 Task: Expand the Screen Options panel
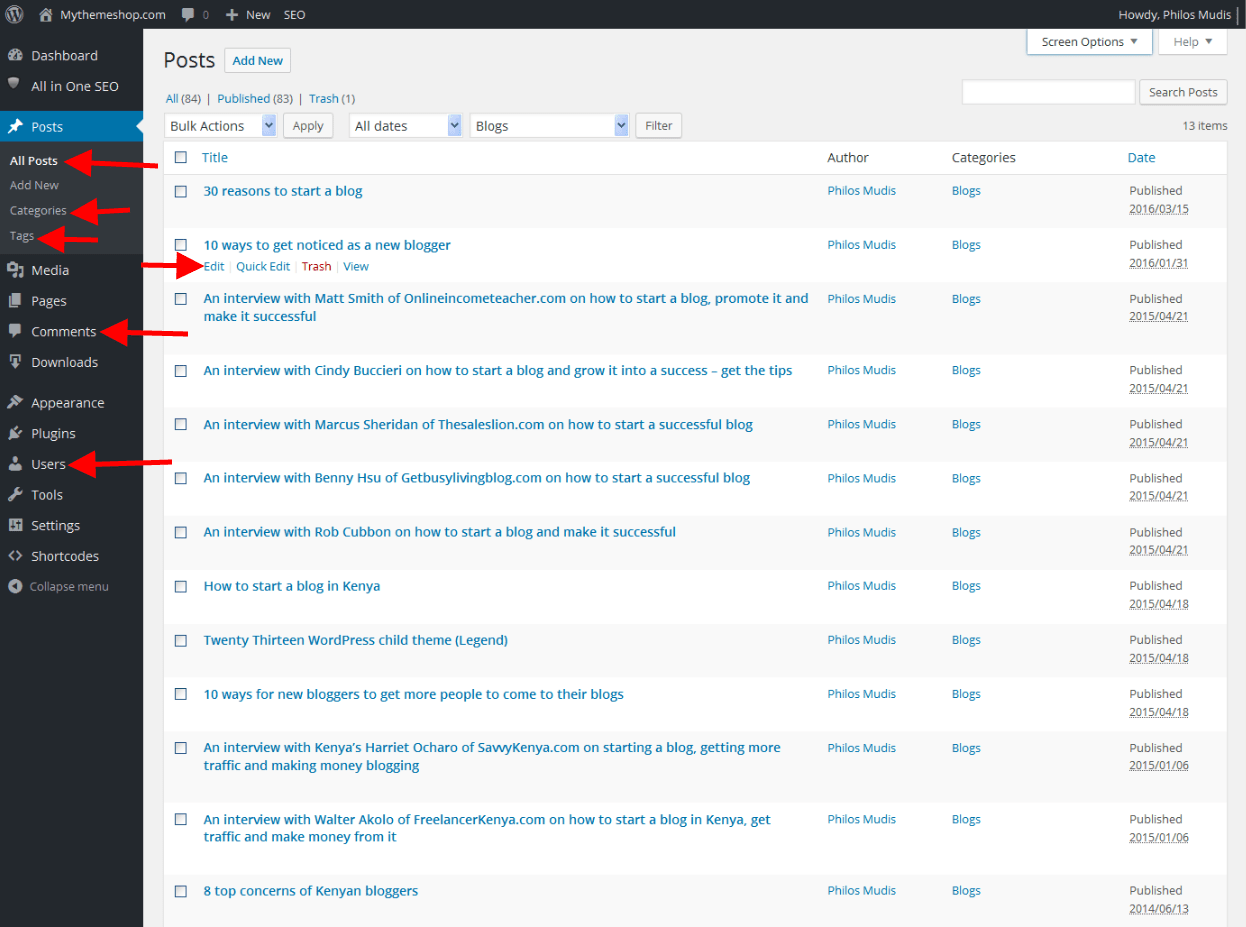tap(1089, 42)
